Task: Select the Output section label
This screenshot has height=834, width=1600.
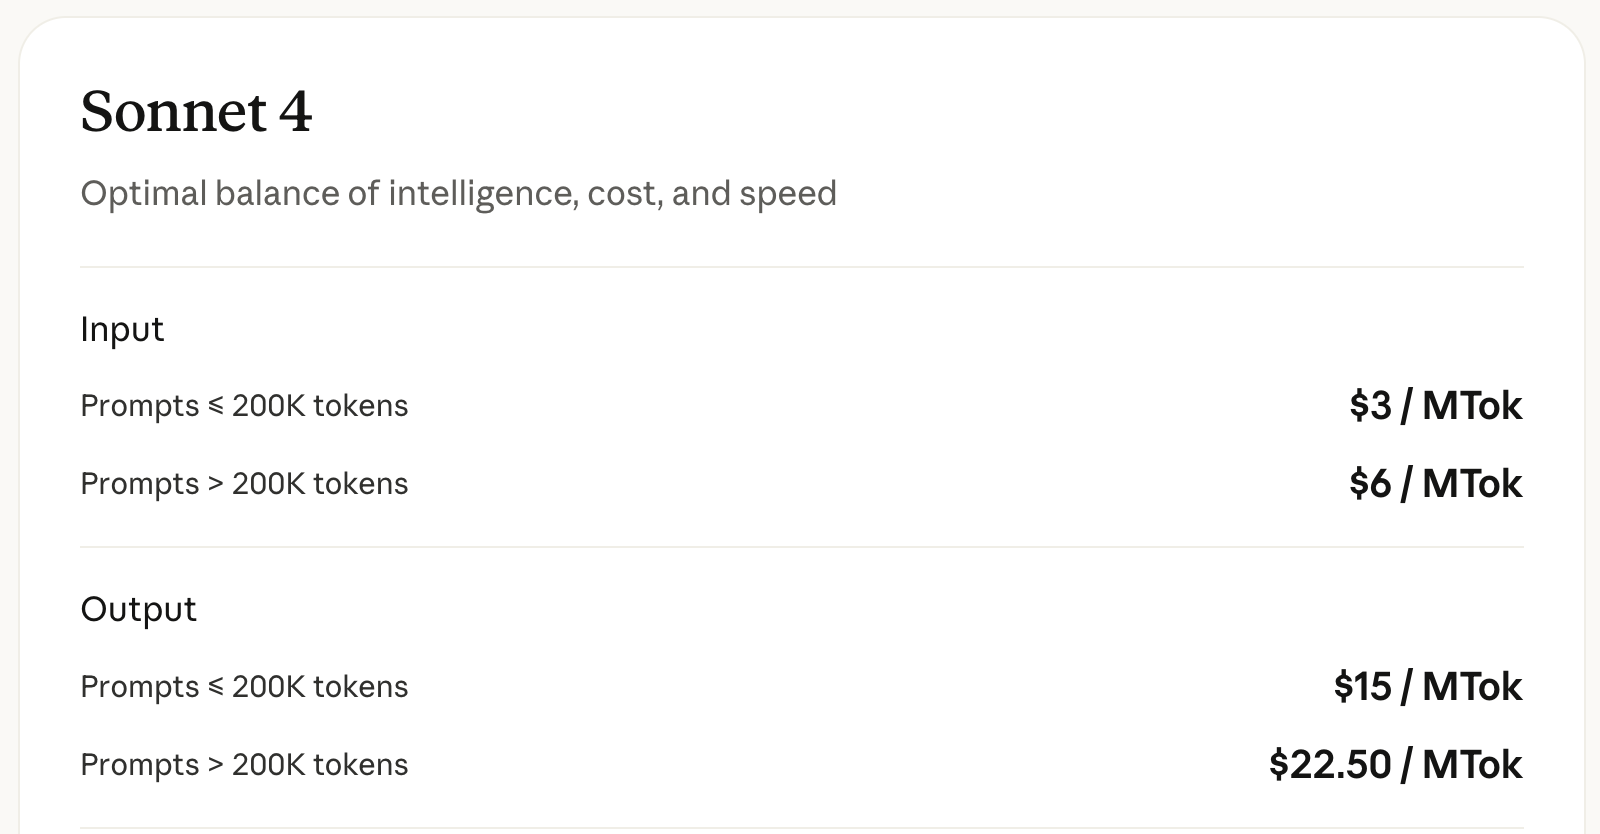Action: 138,609
